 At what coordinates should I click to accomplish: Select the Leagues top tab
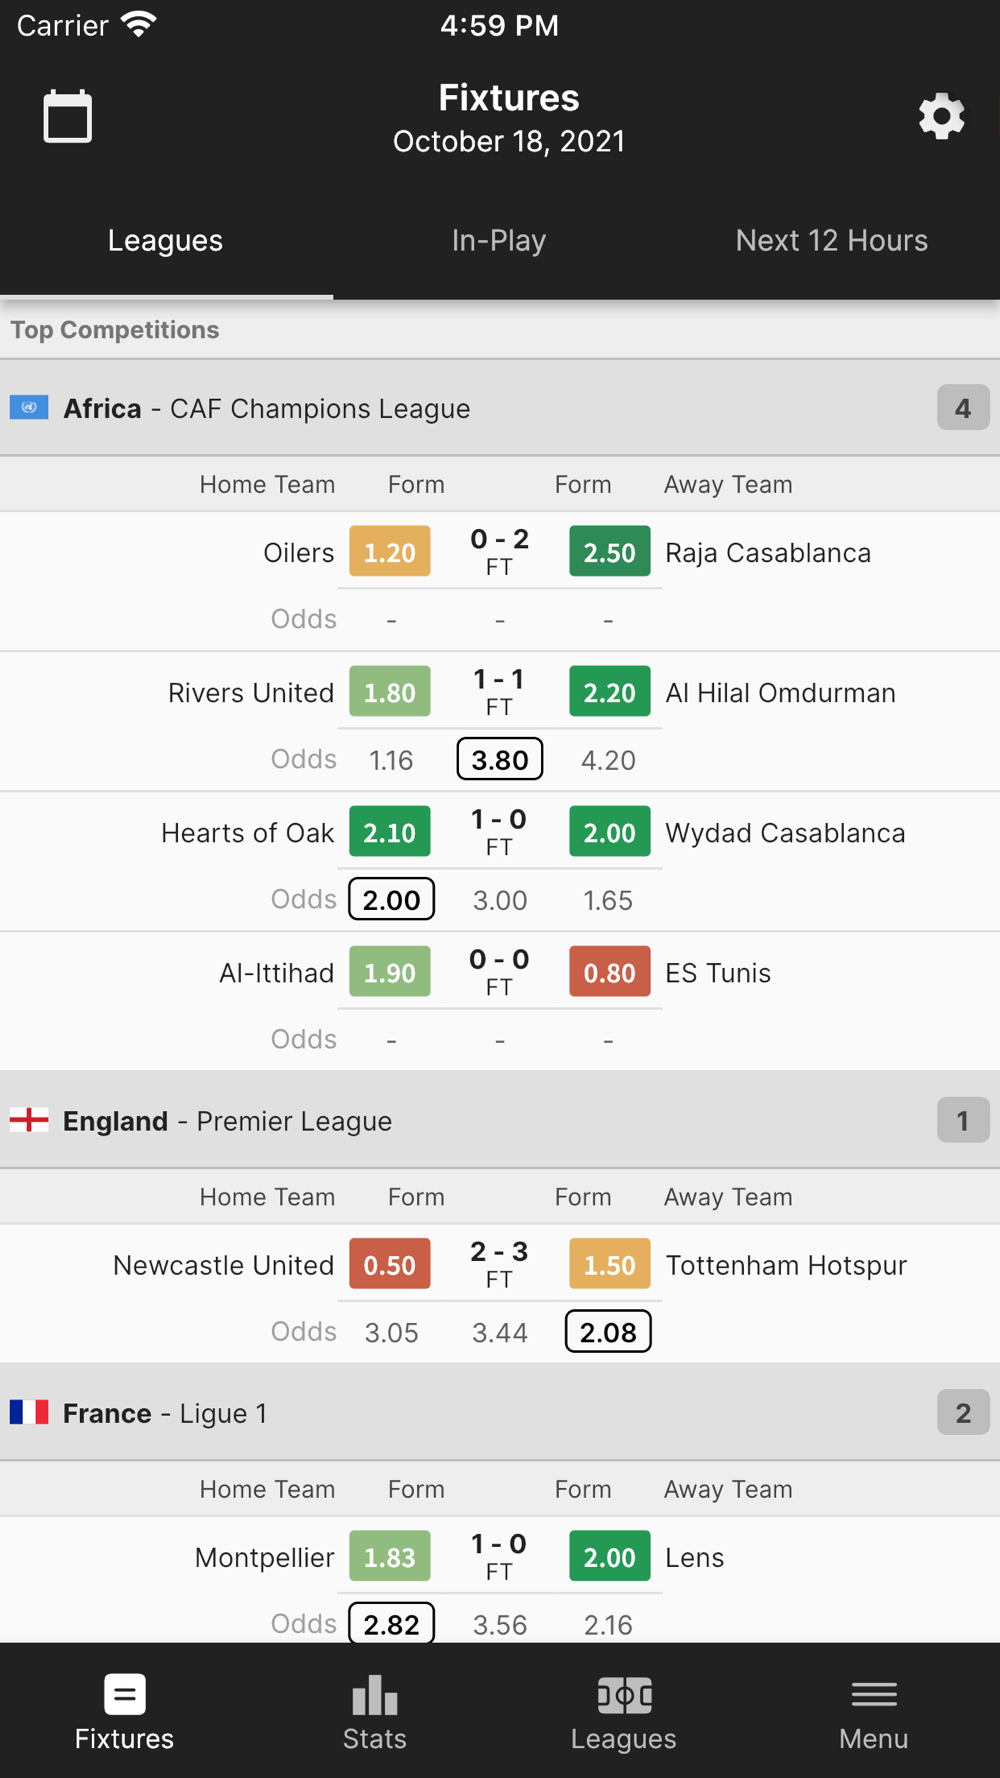[165, 240]
